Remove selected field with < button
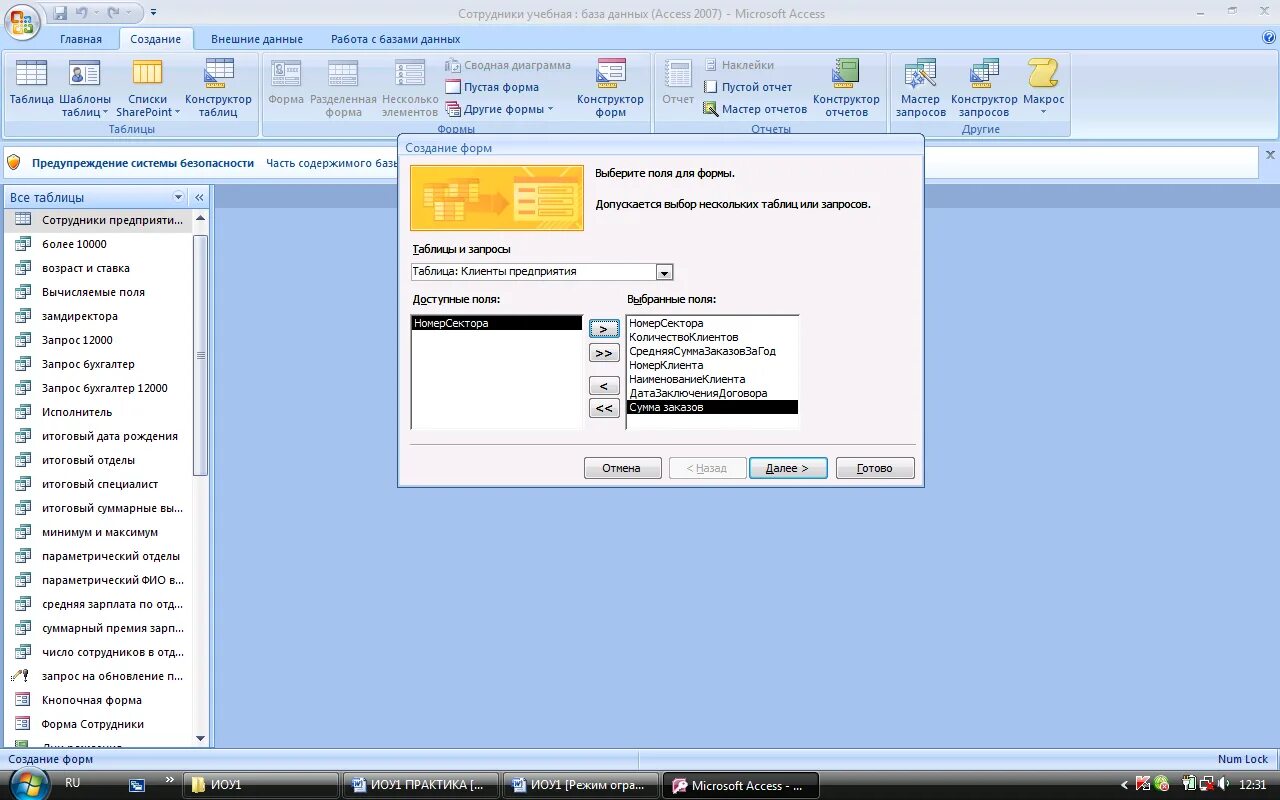 (603, 385)
